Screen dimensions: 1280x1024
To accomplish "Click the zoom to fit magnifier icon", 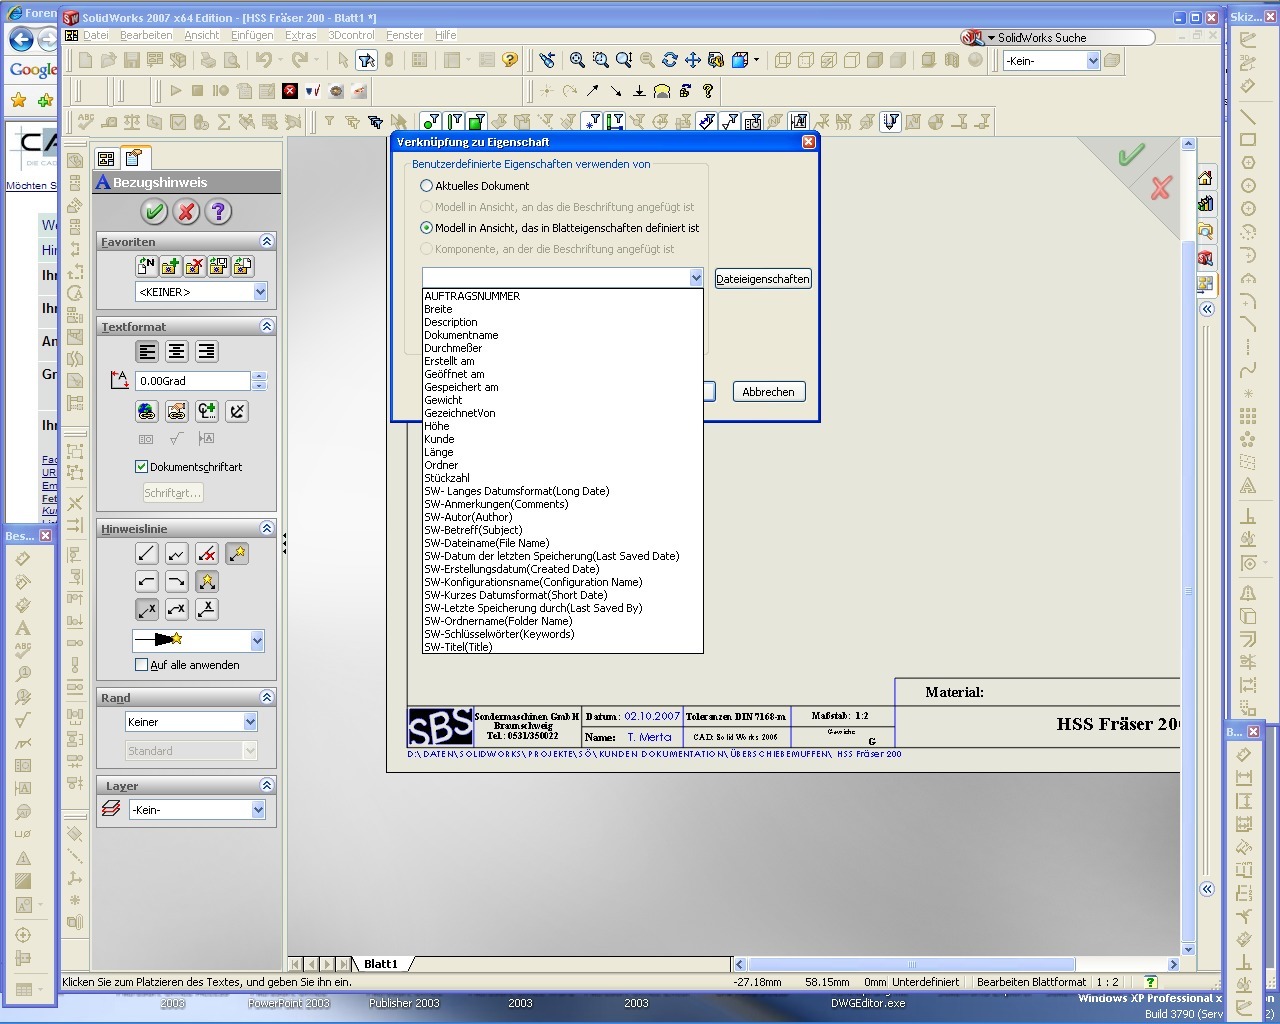I will click(x=577, y=60).
